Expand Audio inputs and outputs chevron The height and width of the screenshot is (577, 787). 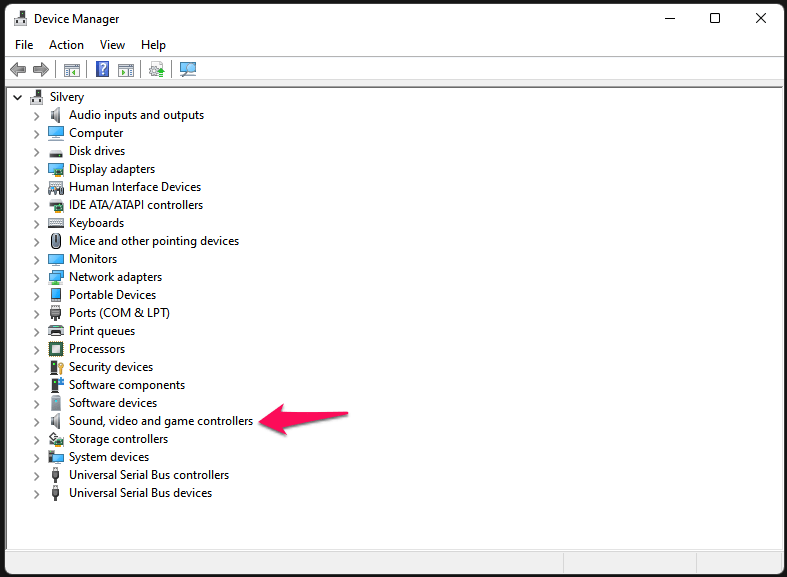coord(36,116)
